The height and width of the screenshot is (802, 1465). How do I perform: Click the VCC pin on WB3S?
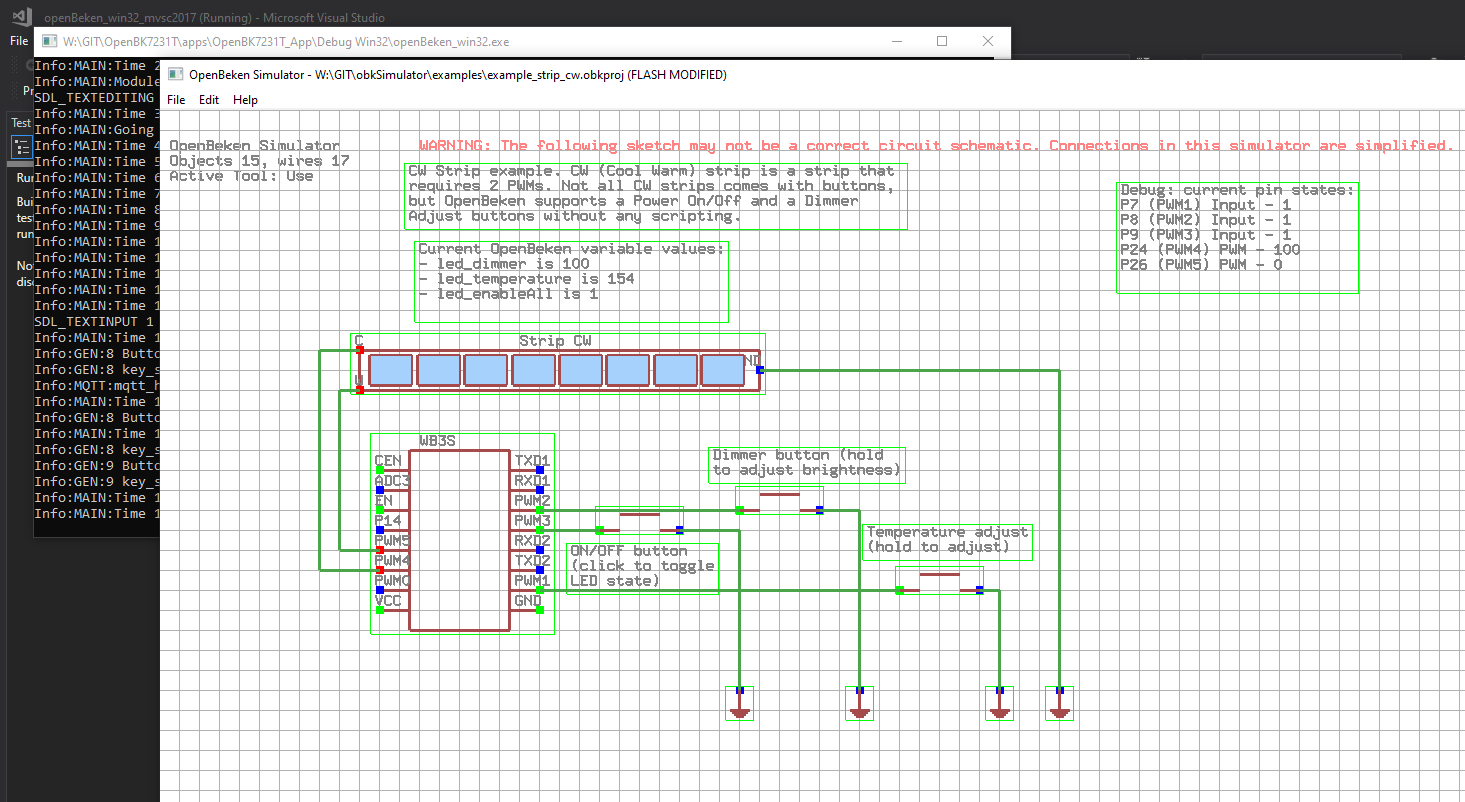tap(380, 609)
